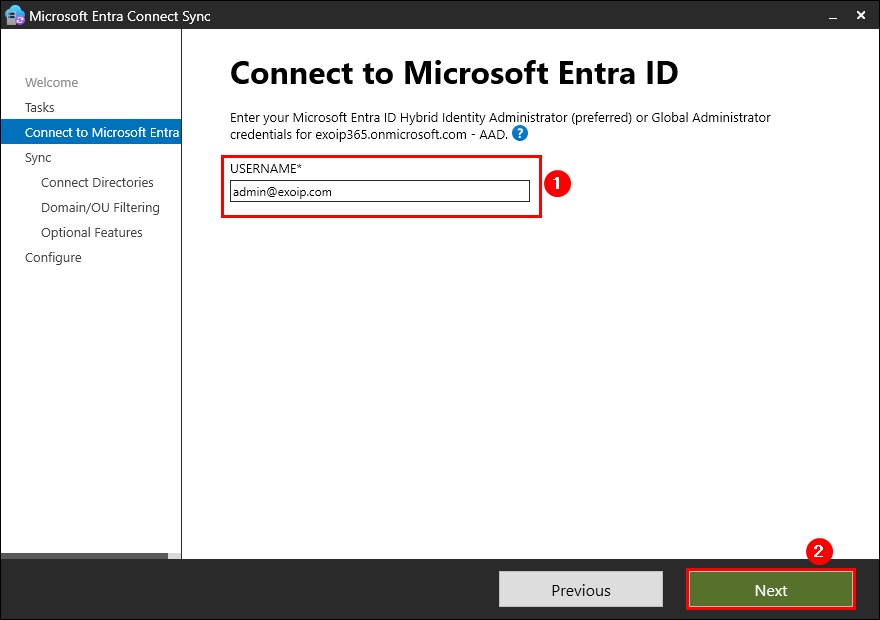Screen dimensions: 880x620
Task: Click the USERNAME field label
Action: tap(265, 168)
